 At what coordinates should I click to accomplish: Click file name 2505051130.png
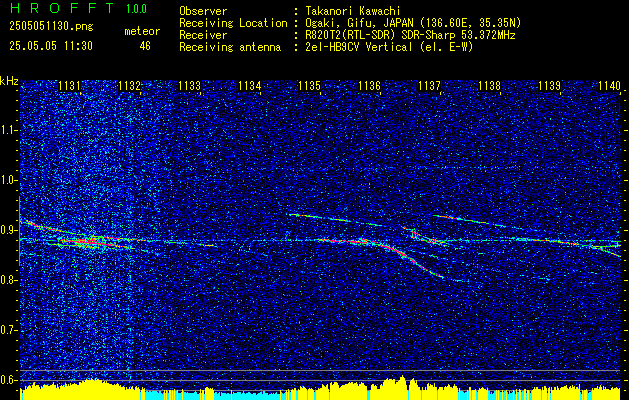(x=51, y=26)
